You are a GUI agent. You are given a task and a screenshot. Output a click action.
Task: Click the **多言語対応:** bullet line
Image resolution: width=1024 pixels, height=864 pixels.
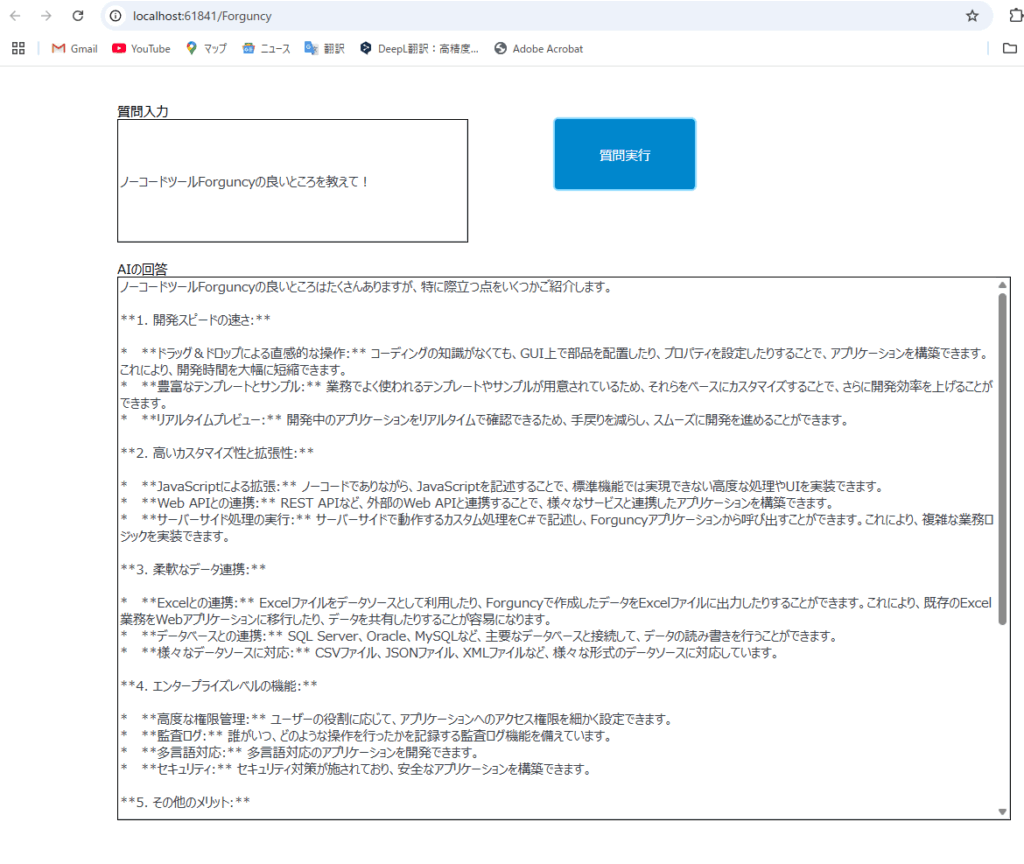point(300,753)
